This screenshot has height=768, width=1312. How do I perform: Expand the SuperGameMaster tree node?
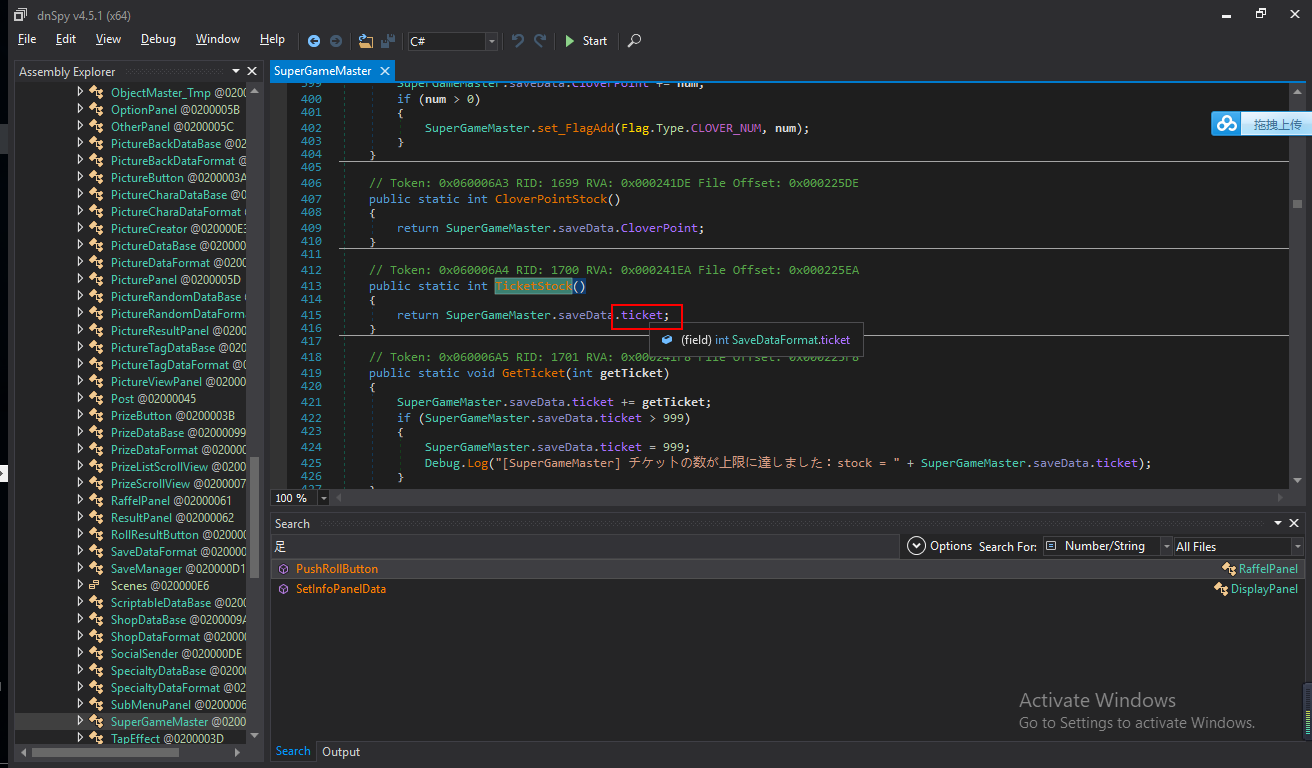point(81,721)
